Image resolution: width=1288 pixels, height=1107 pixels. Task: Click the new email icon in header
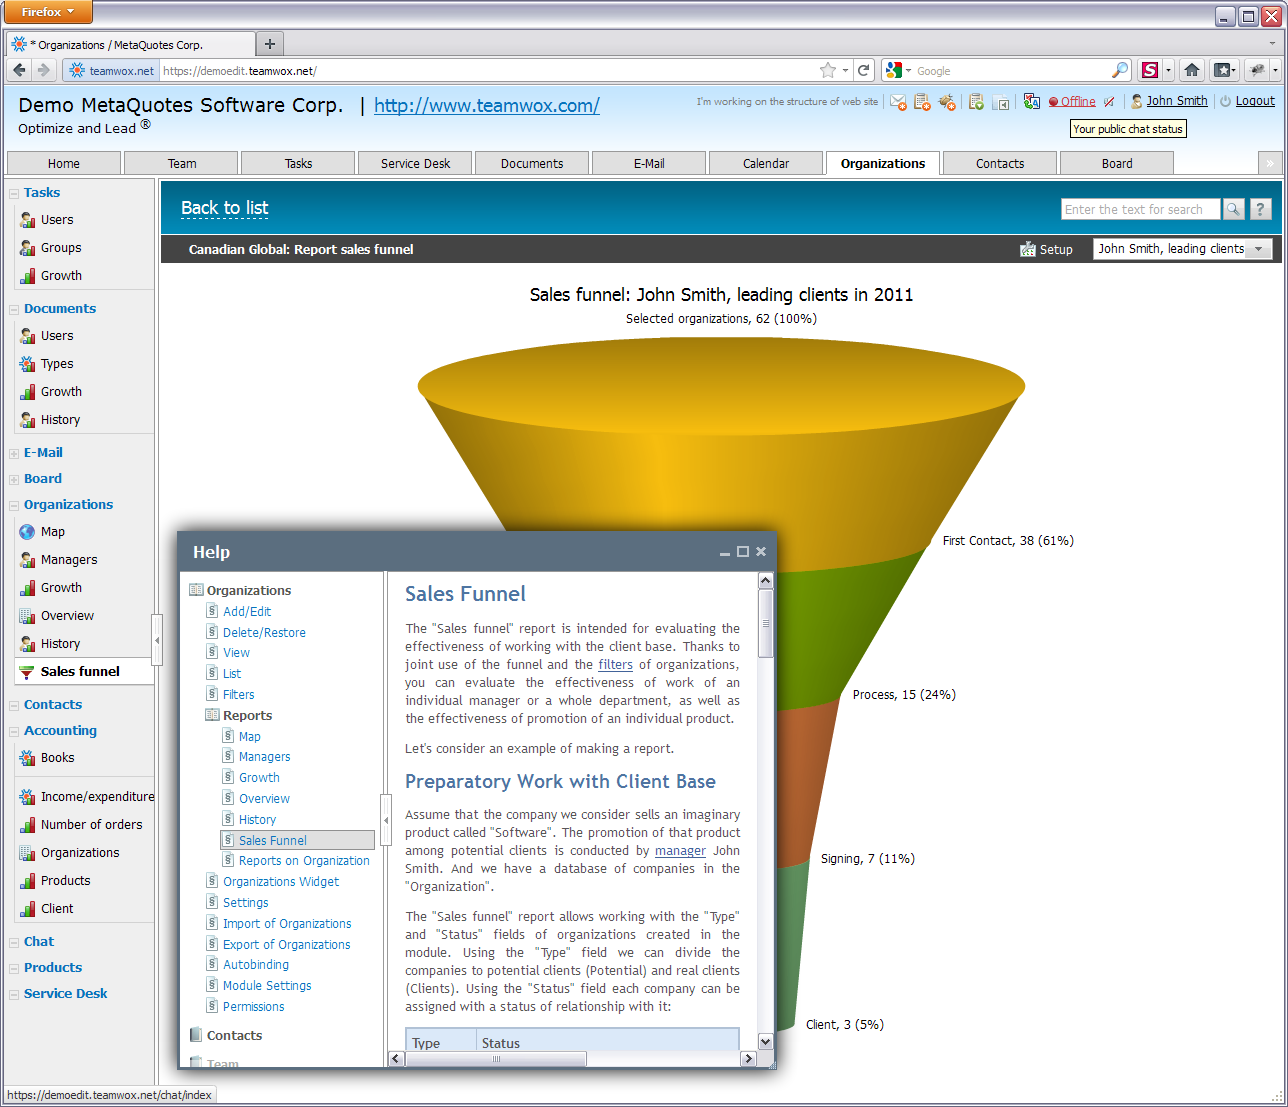pyautogui.click(x=897, y=102)
